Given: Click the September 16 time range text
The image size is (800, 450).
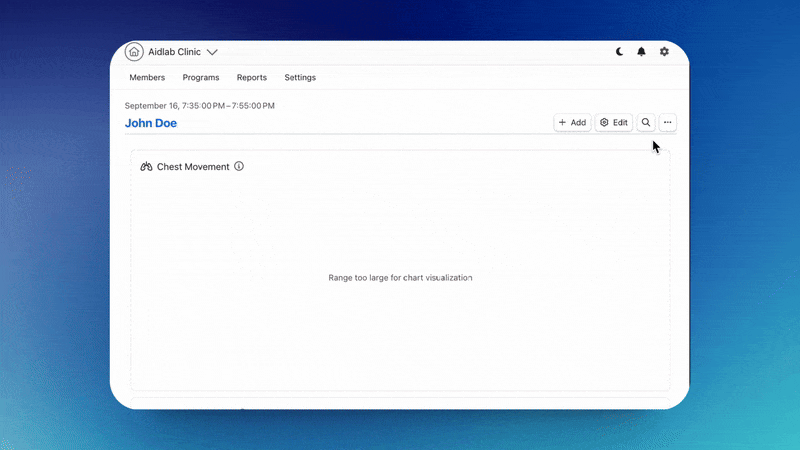Looking at the screenshot, I should coord(200,105).
